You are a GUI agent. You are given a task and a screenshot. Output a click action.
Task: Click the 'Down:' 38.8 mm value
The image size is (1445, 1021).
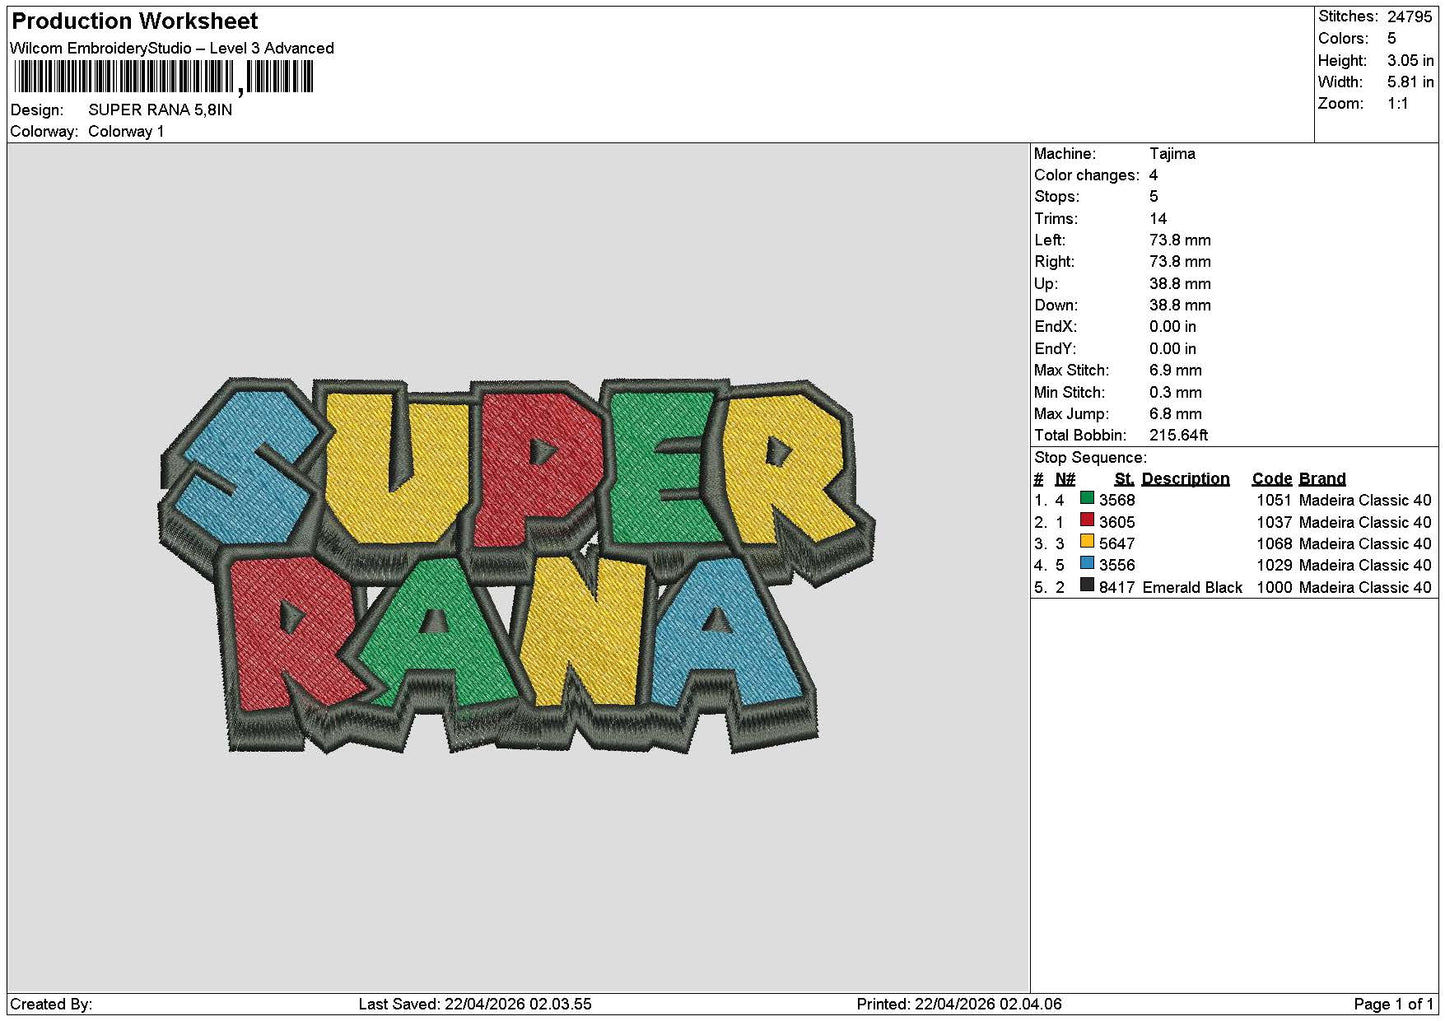pyautogui.click(x=1180, y=305)
